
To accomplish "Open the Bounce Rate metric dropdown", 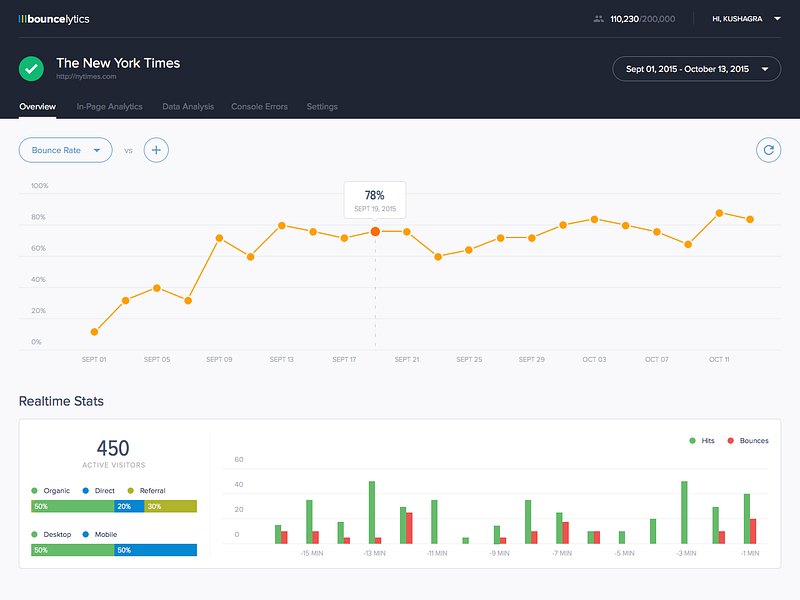I will point(65,150).
